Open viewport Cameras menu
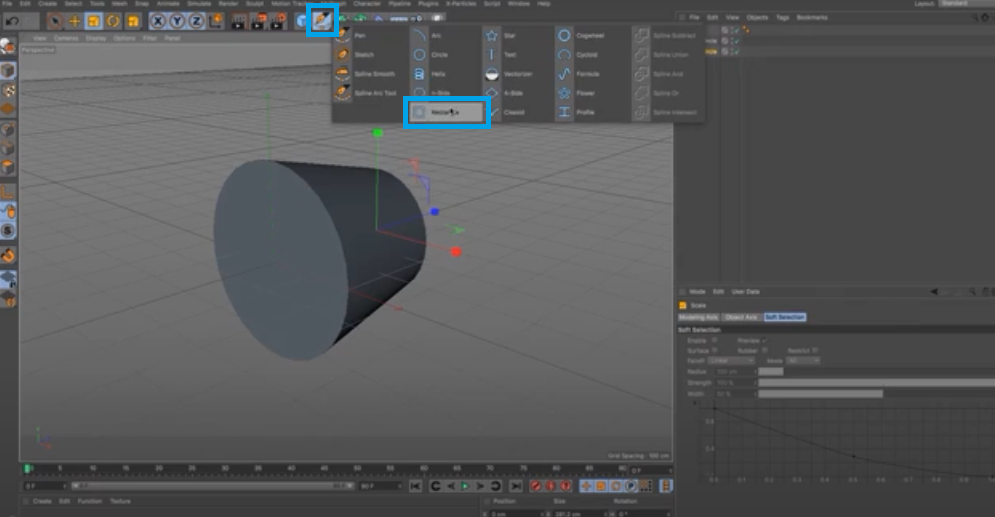This screenshot has width=995, height=517. click(x=66, y=38)
